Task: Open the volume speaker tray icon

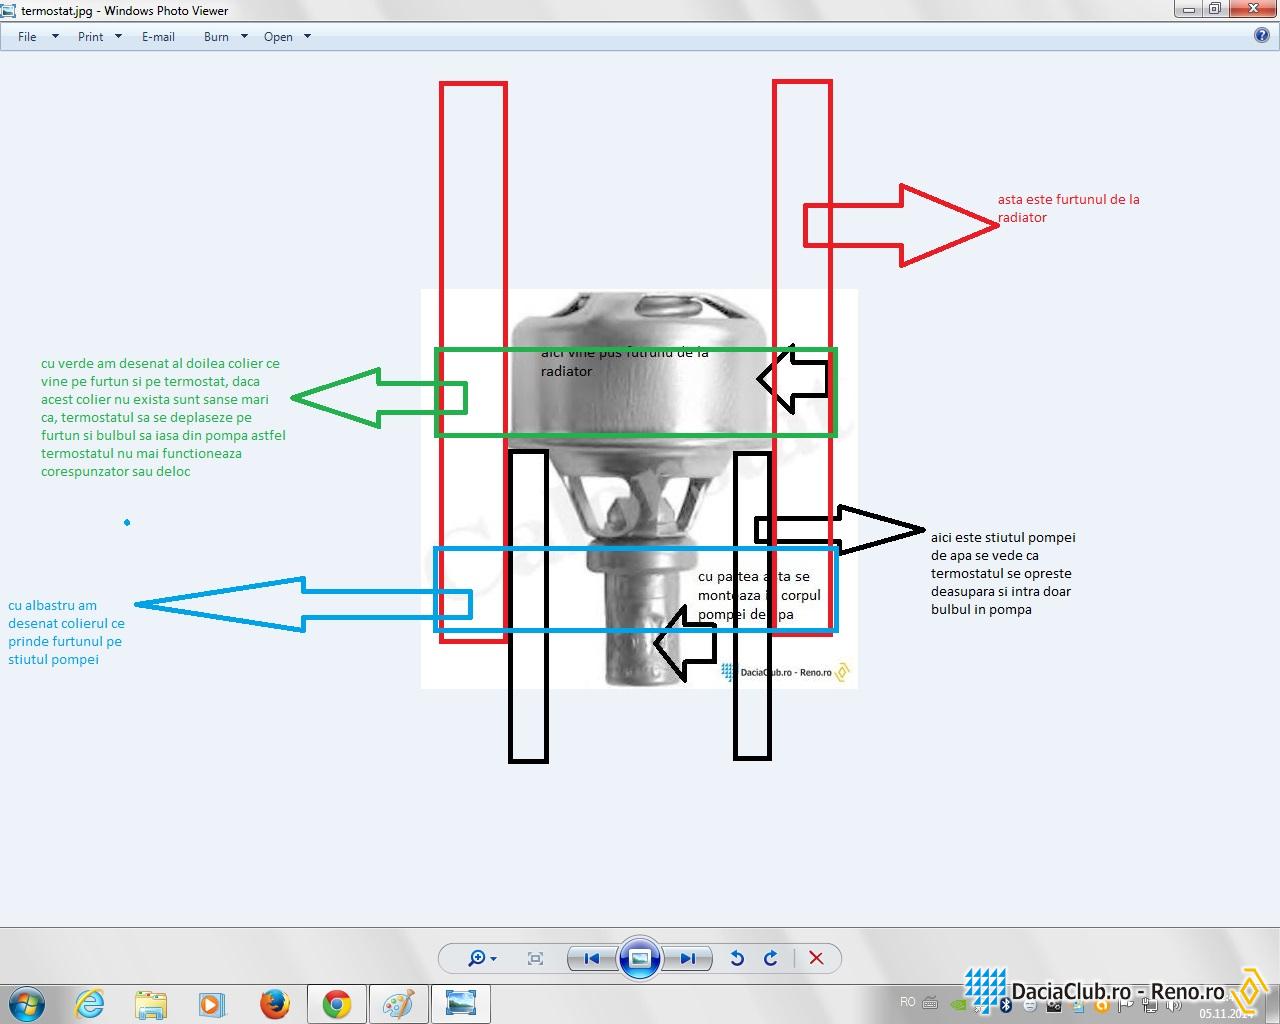Action: click(x=1173, y=1005)
